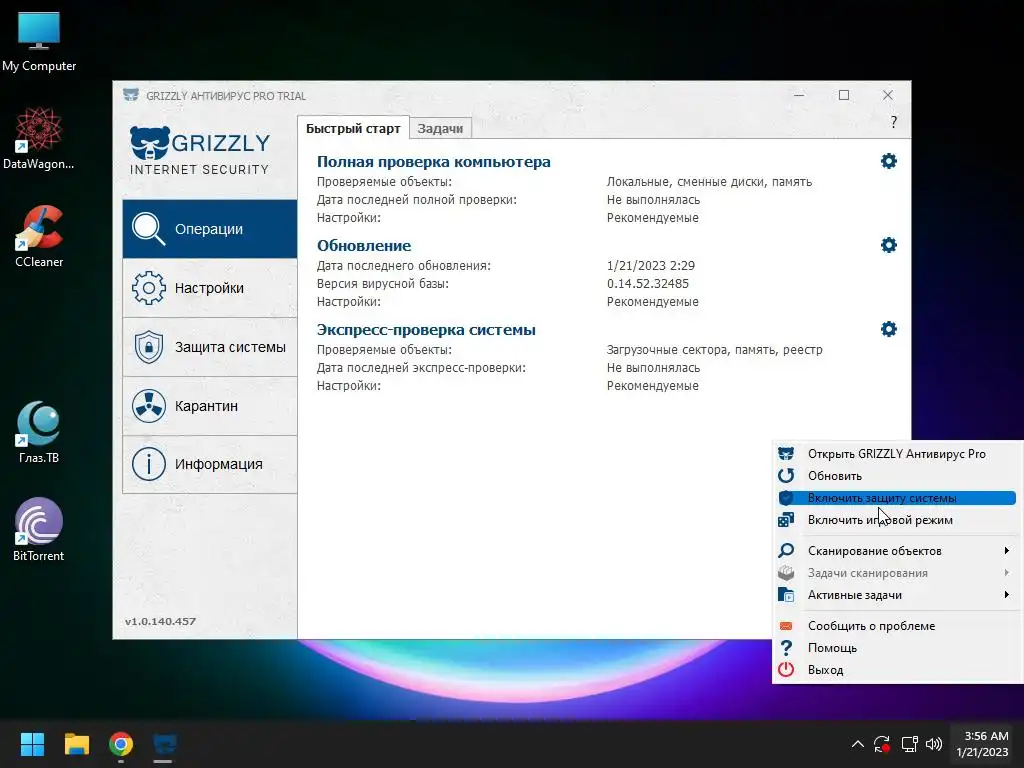Open Глаз.ТВ desktop shortcut
The height and width of the screenshot is (768, 1024).
point(39,432)
